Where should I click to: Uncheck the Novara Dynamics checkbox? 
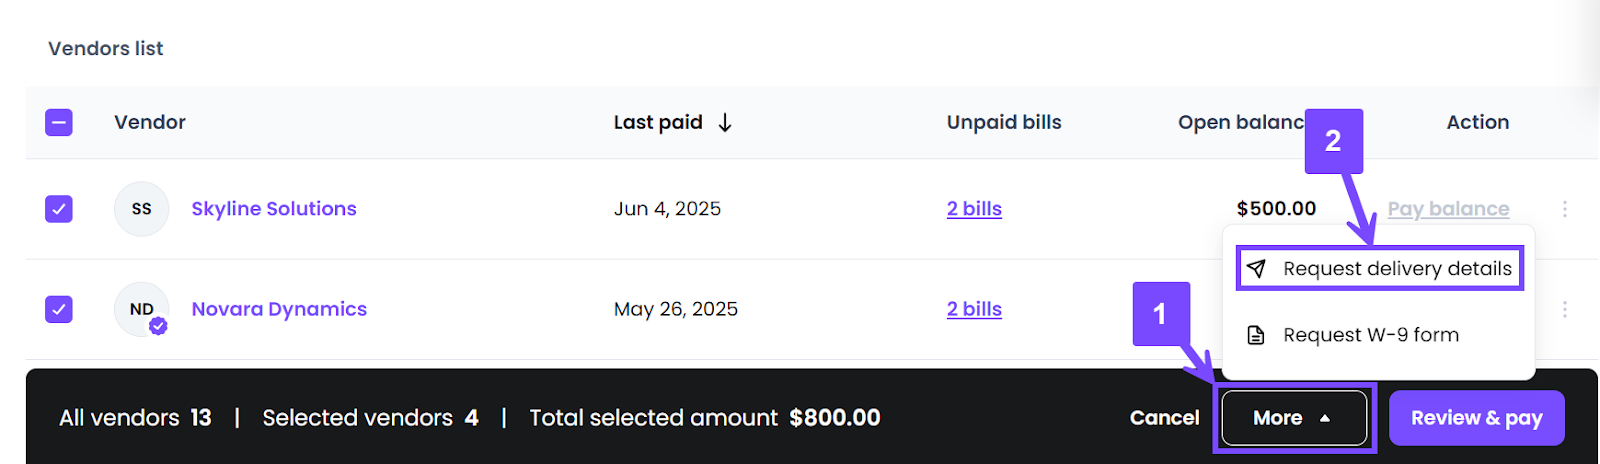coord(59,309)
